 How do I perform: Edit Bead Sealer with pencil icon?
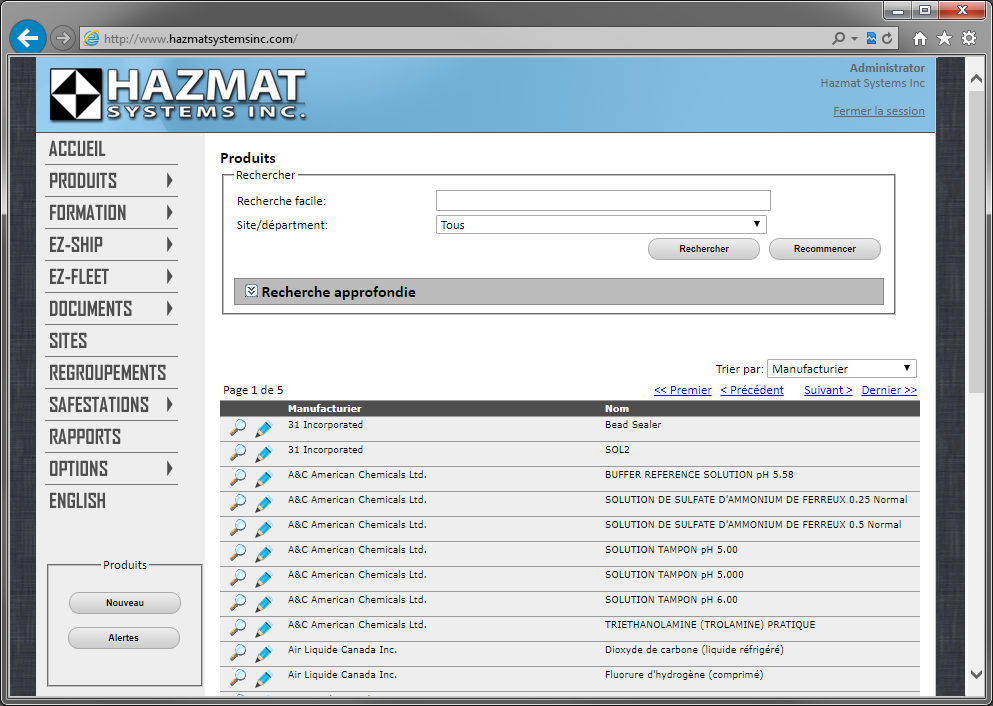click(263, 429)
